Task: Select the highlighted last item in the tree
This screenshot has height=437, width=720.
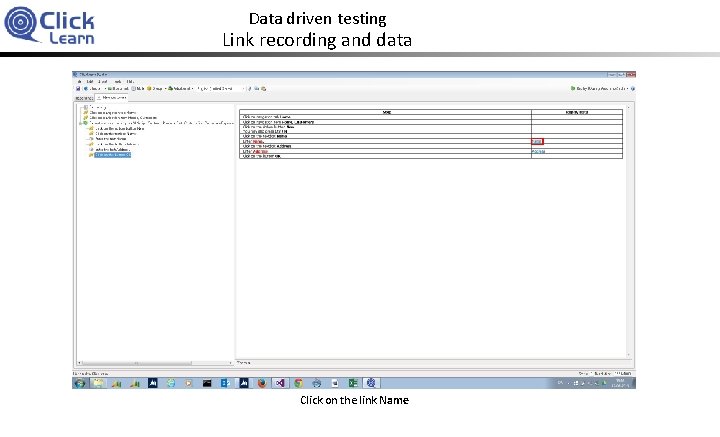Action: click(x=112, y=155)
